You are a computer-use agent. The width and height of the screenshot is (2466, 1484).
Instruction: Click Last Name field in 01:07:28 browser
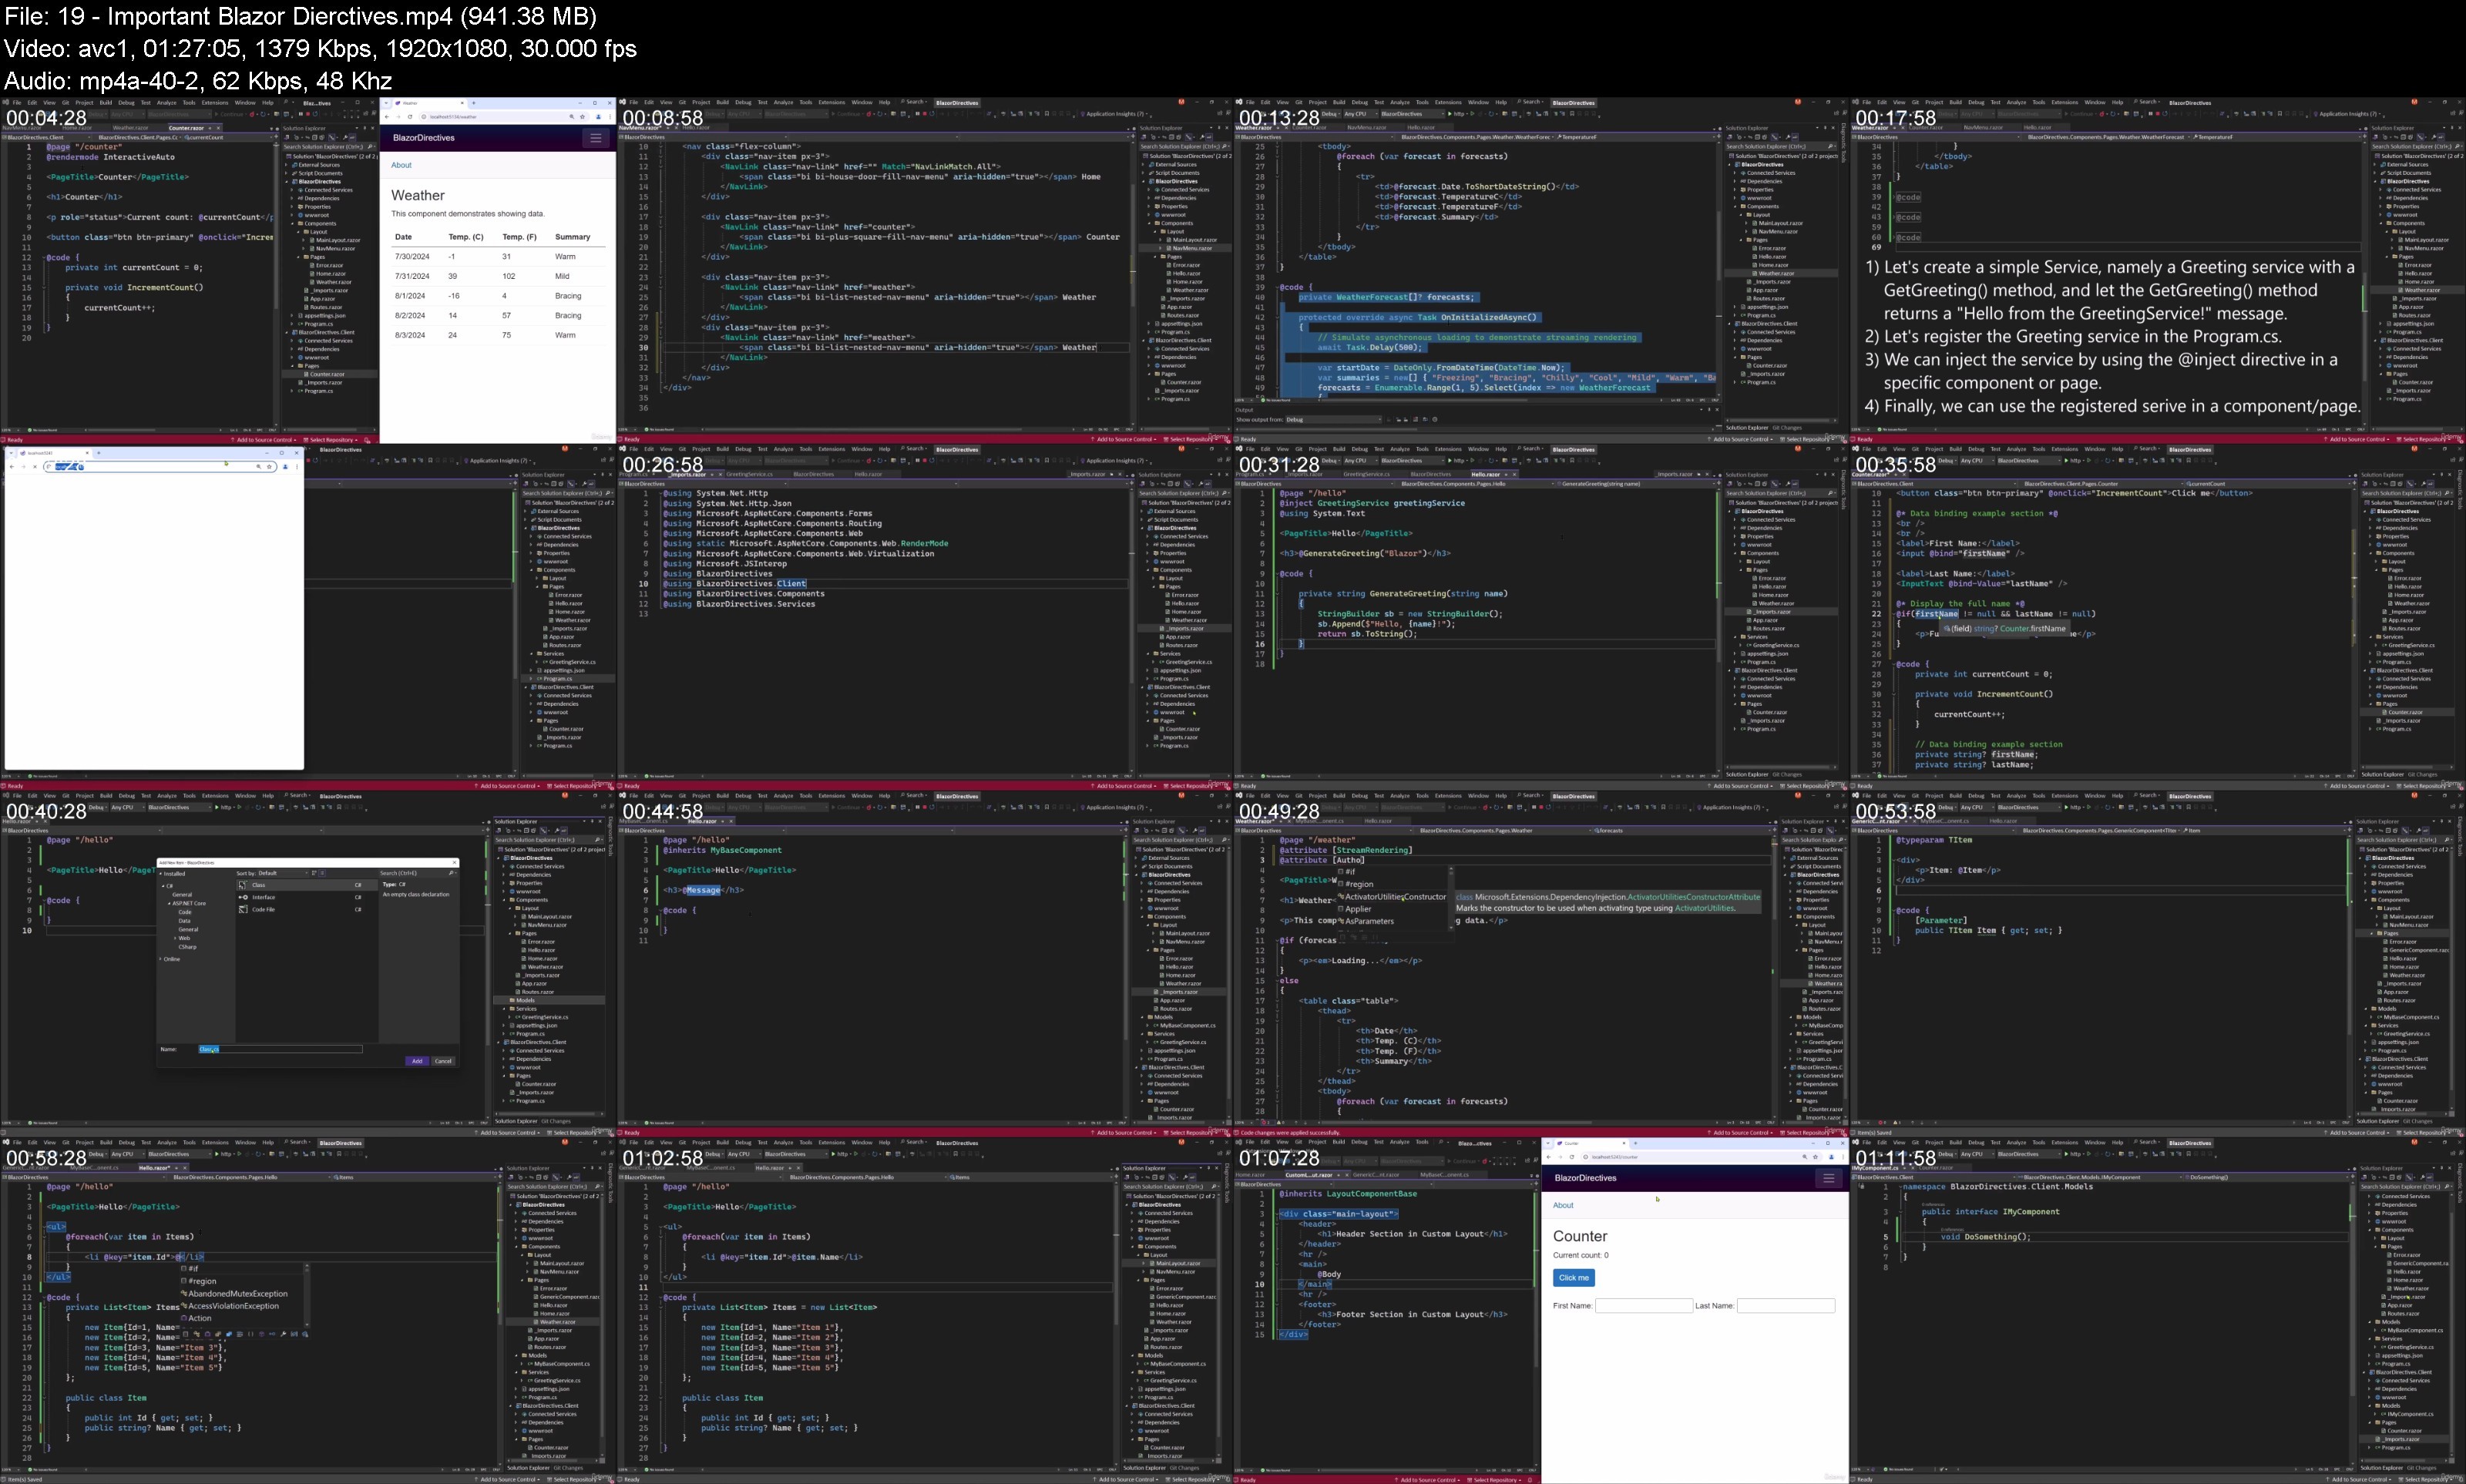[1786, 1306]
